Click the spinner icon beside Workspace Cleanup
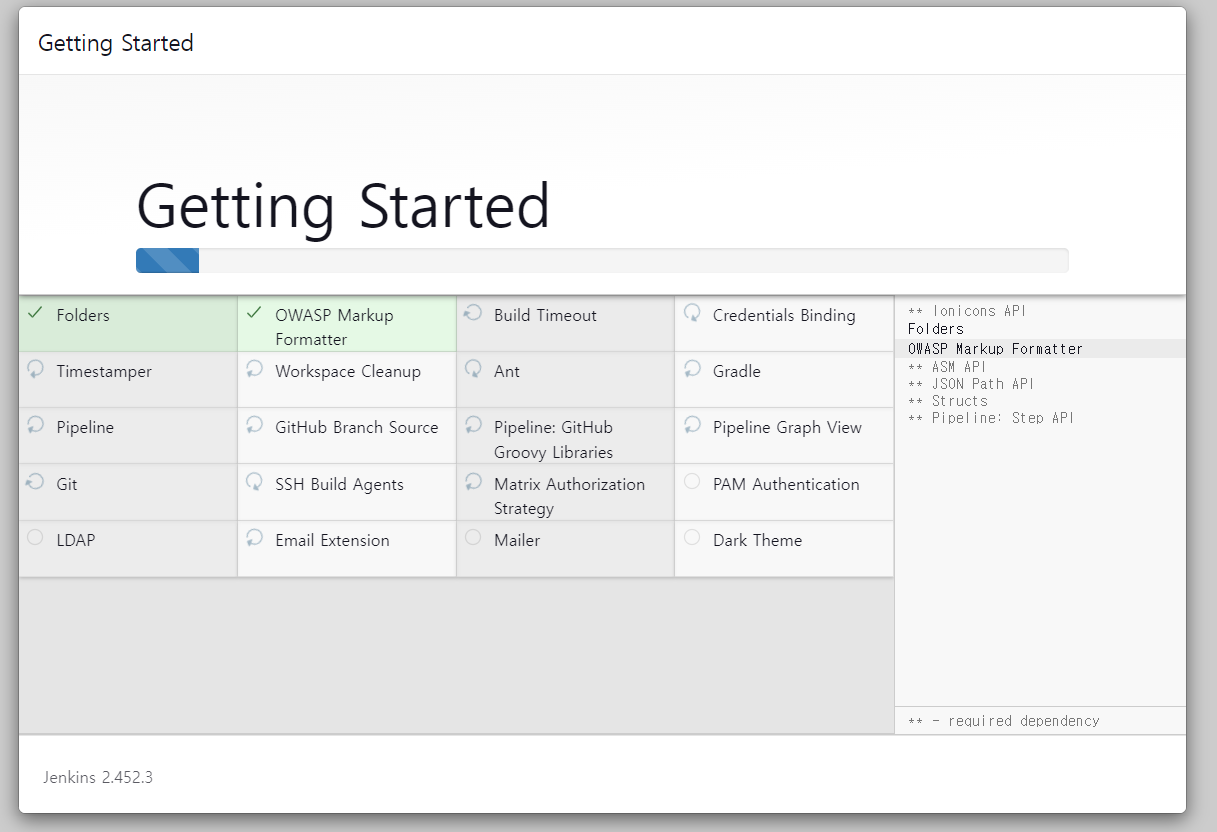Viewport: 1217px width, 832px height. 254,370
